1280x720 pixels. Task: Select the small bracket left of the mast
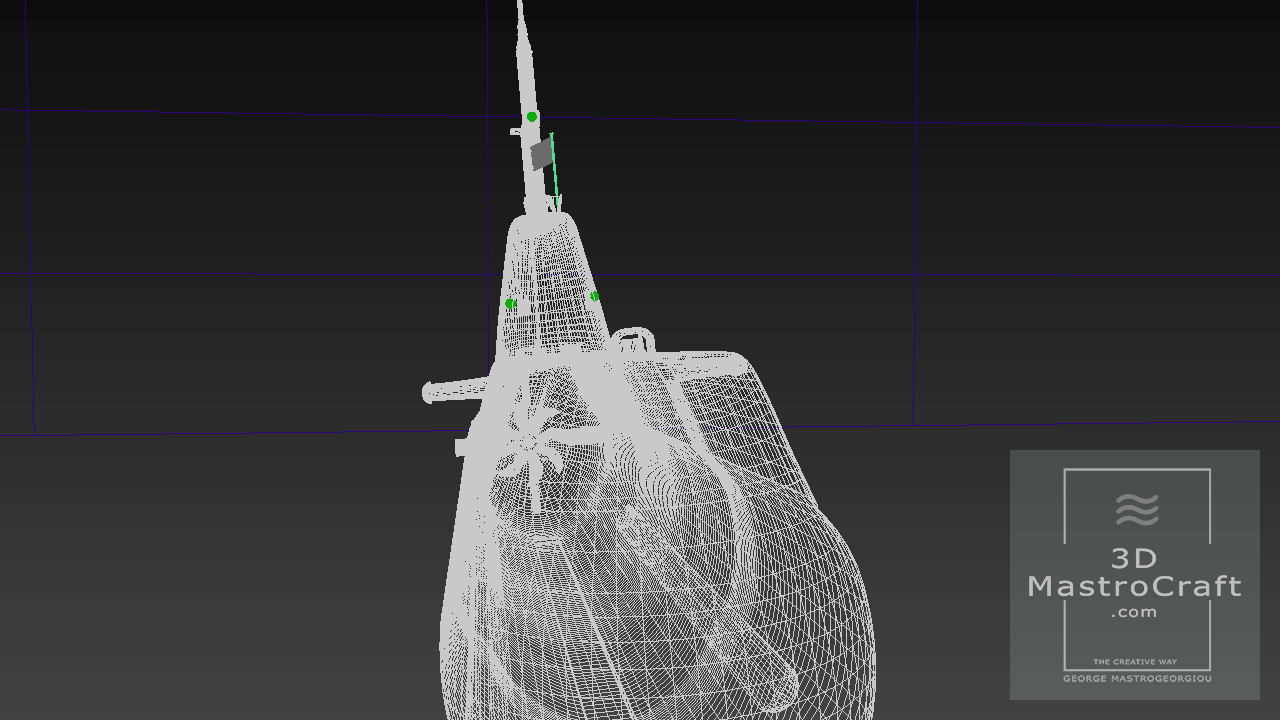coord(516,131)
